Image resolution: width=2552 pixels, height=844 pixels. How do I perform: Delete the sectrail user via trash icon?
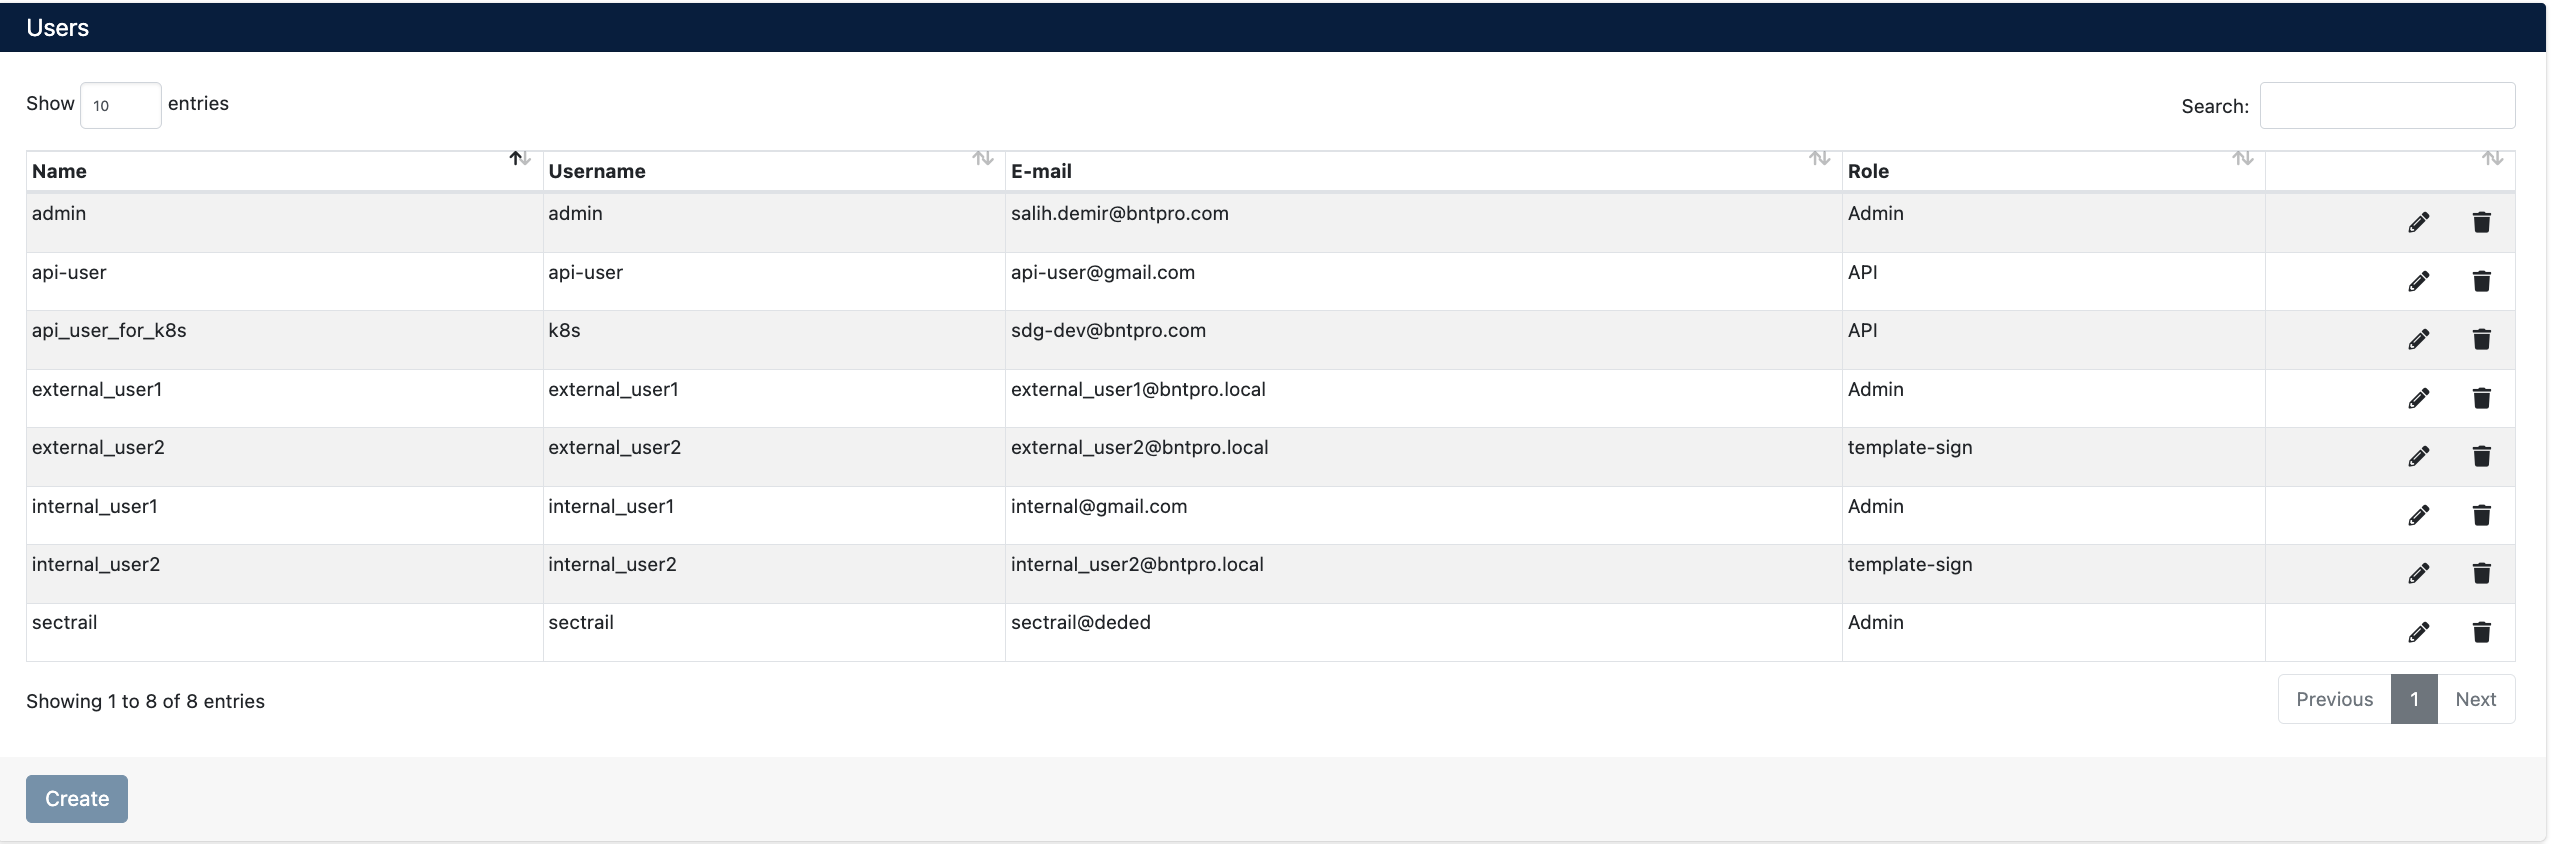coord(2481,632)
